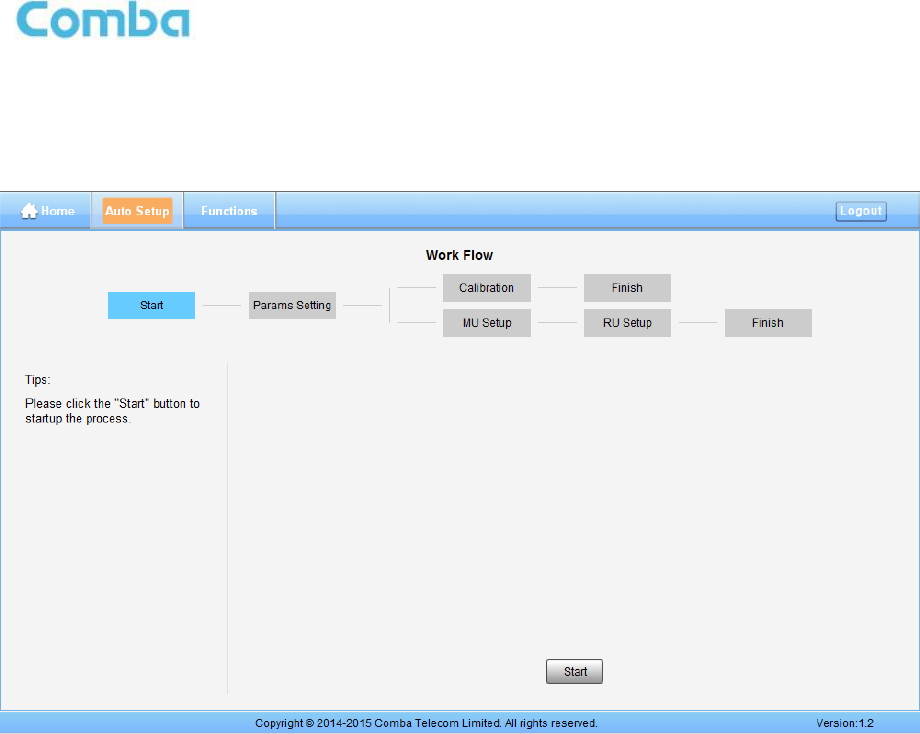
Task: Click the Logout button
Action: pyautogui.click(x=861, y=211)
